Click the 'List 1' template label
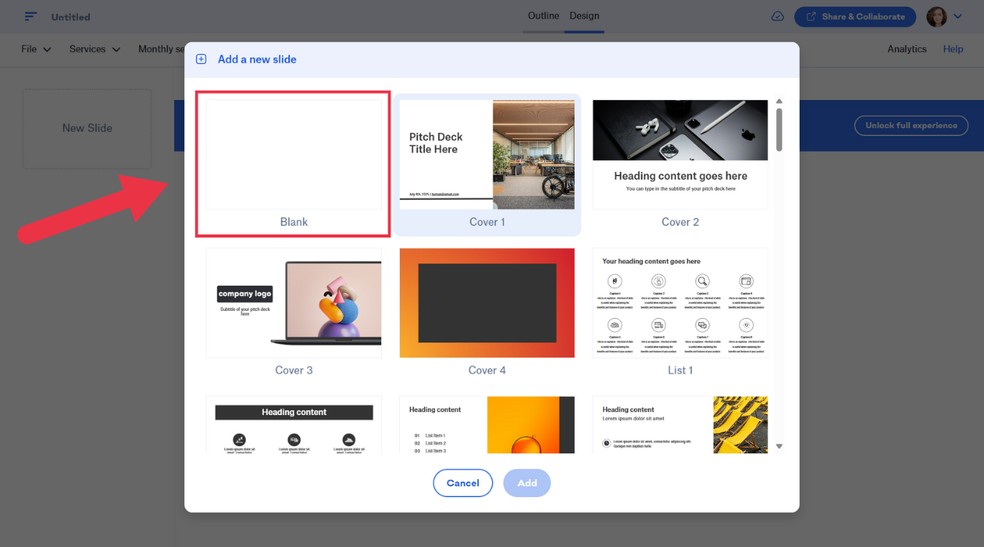The width and height of the screenshot is (984, 547). coord(680,370)
